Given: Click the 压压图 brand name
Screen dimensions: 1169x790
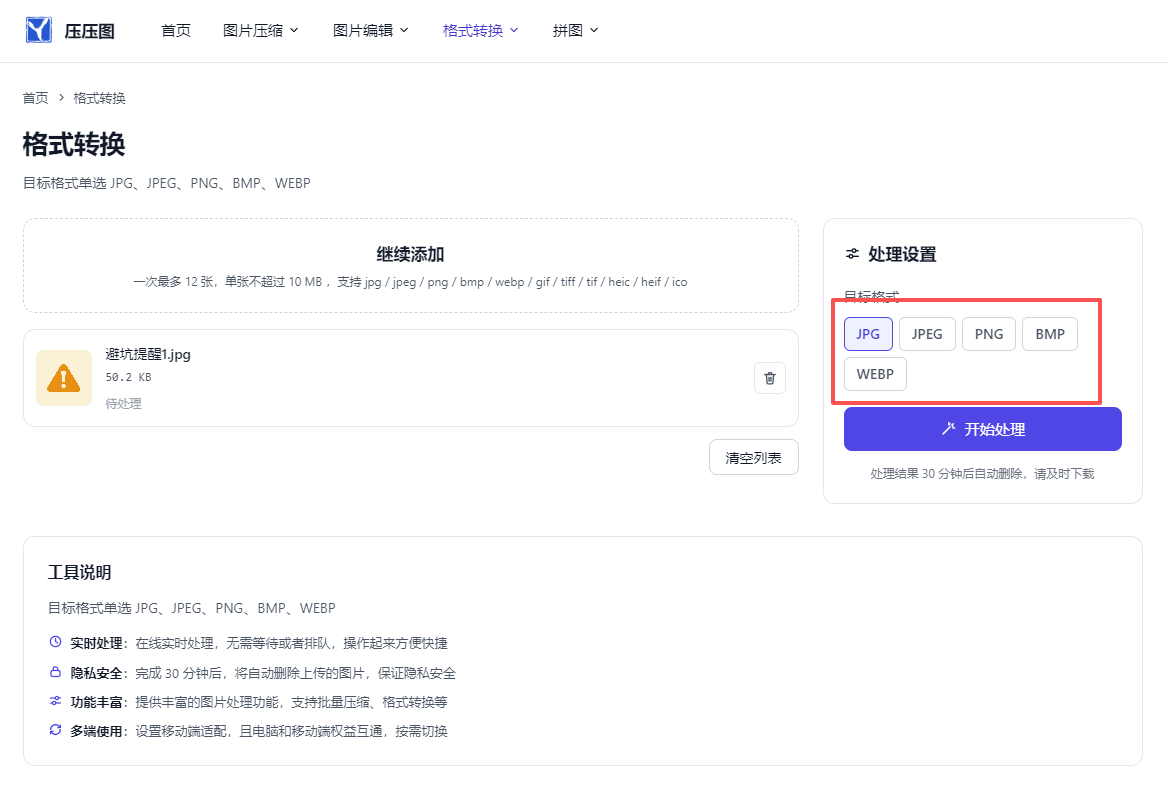Looking at the screenshot, I should coord(89,31).
